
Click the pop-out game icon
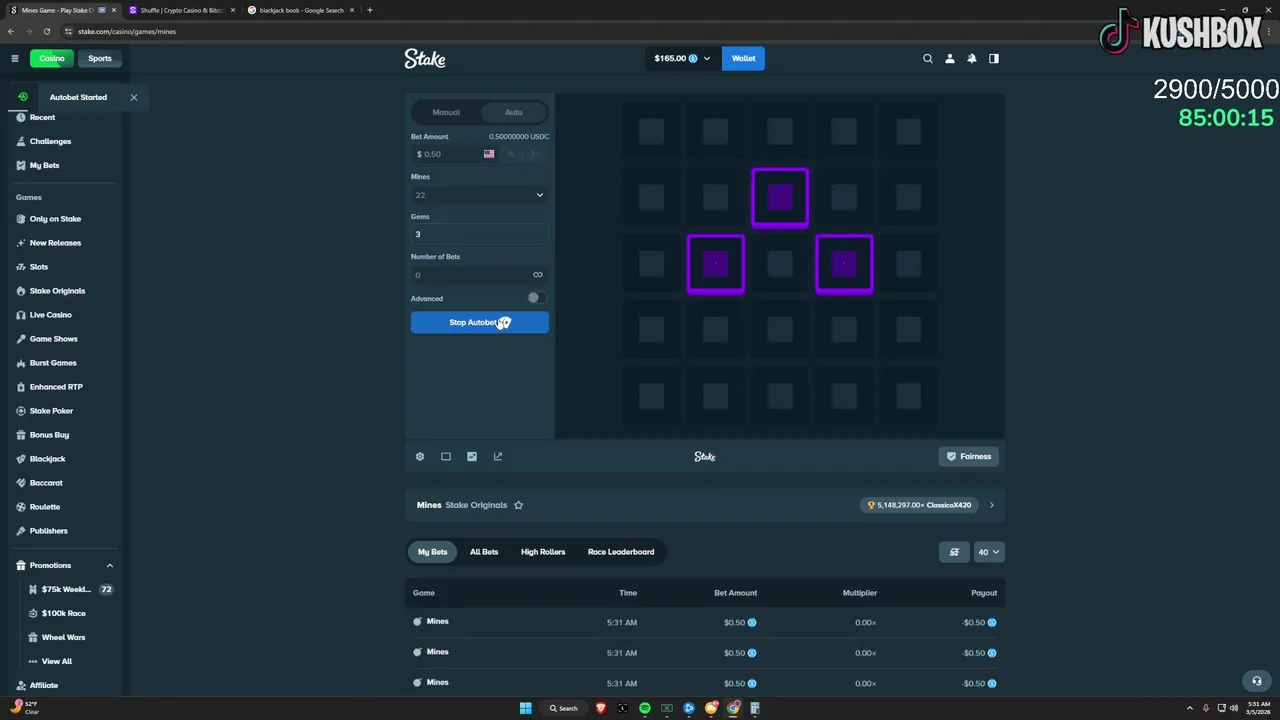tap(498, 456)
